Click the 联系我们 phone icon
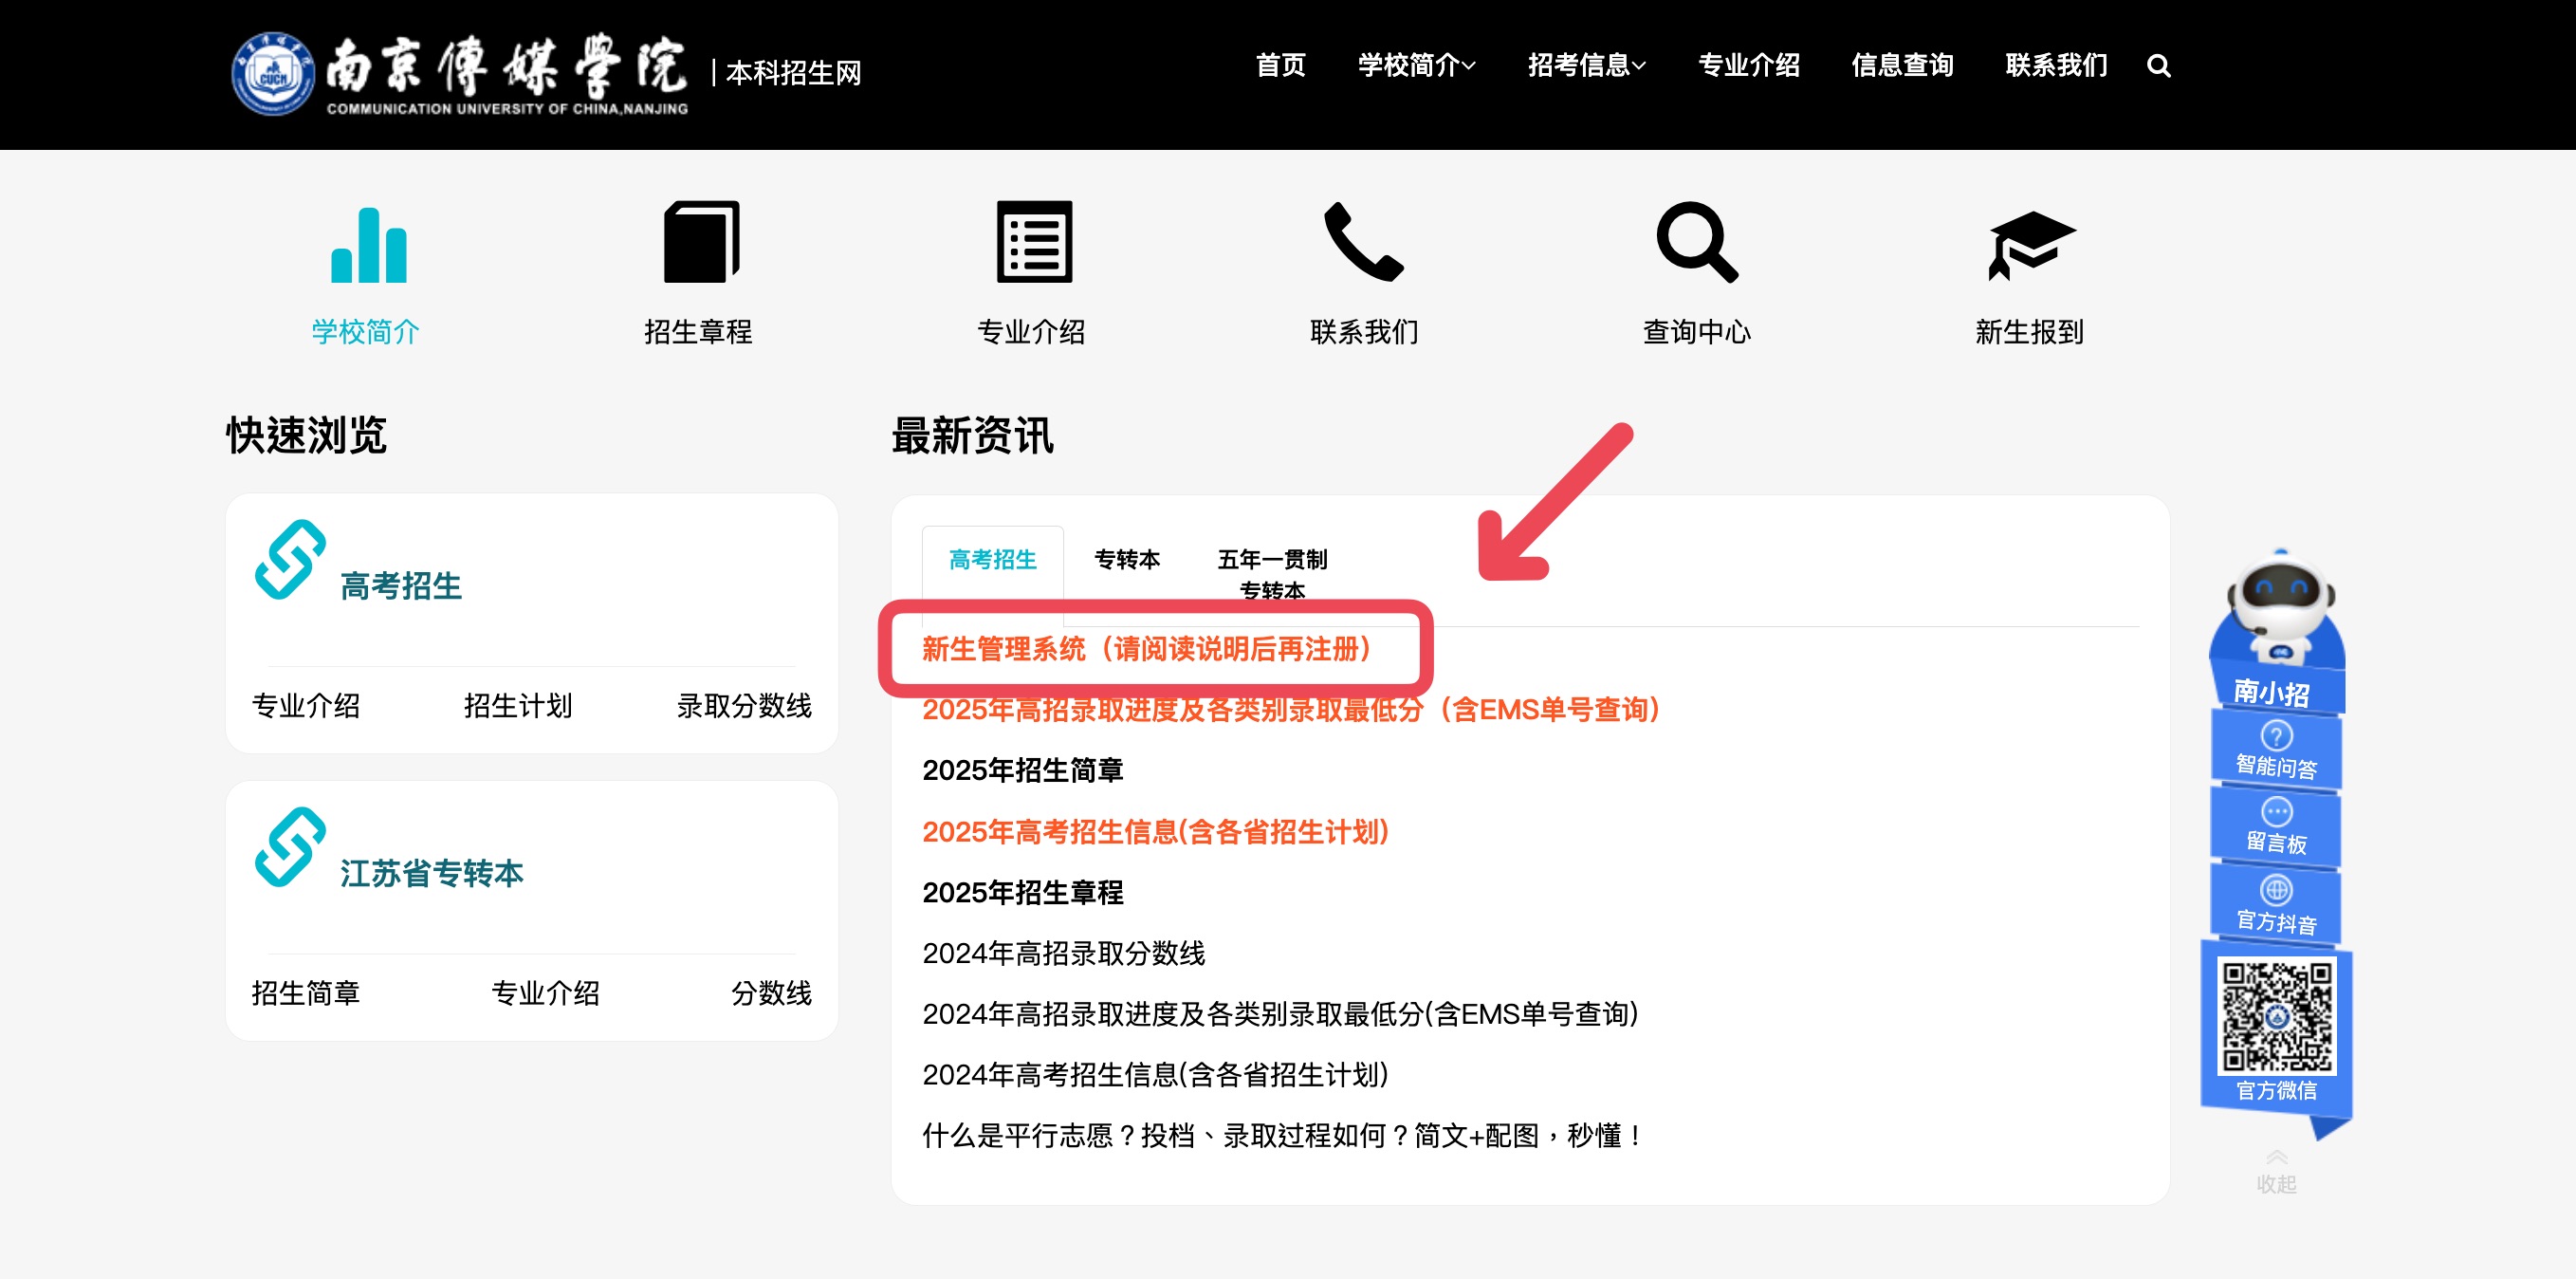2576x1279 pixels. tap(1364, 243)
